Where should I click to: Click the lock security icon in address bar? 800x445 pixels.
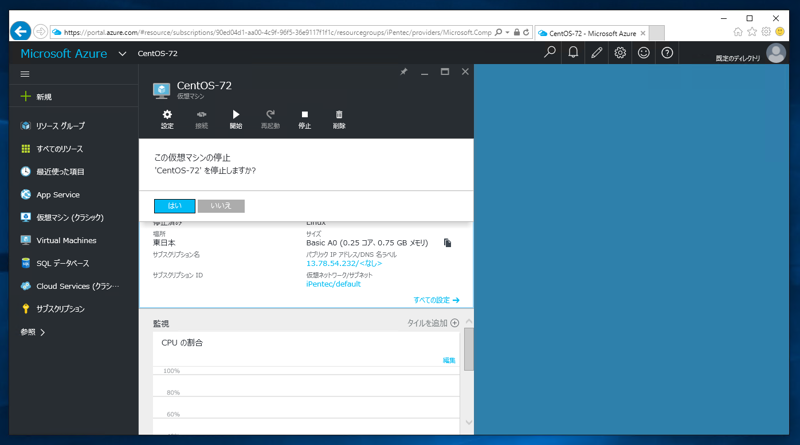517,32
